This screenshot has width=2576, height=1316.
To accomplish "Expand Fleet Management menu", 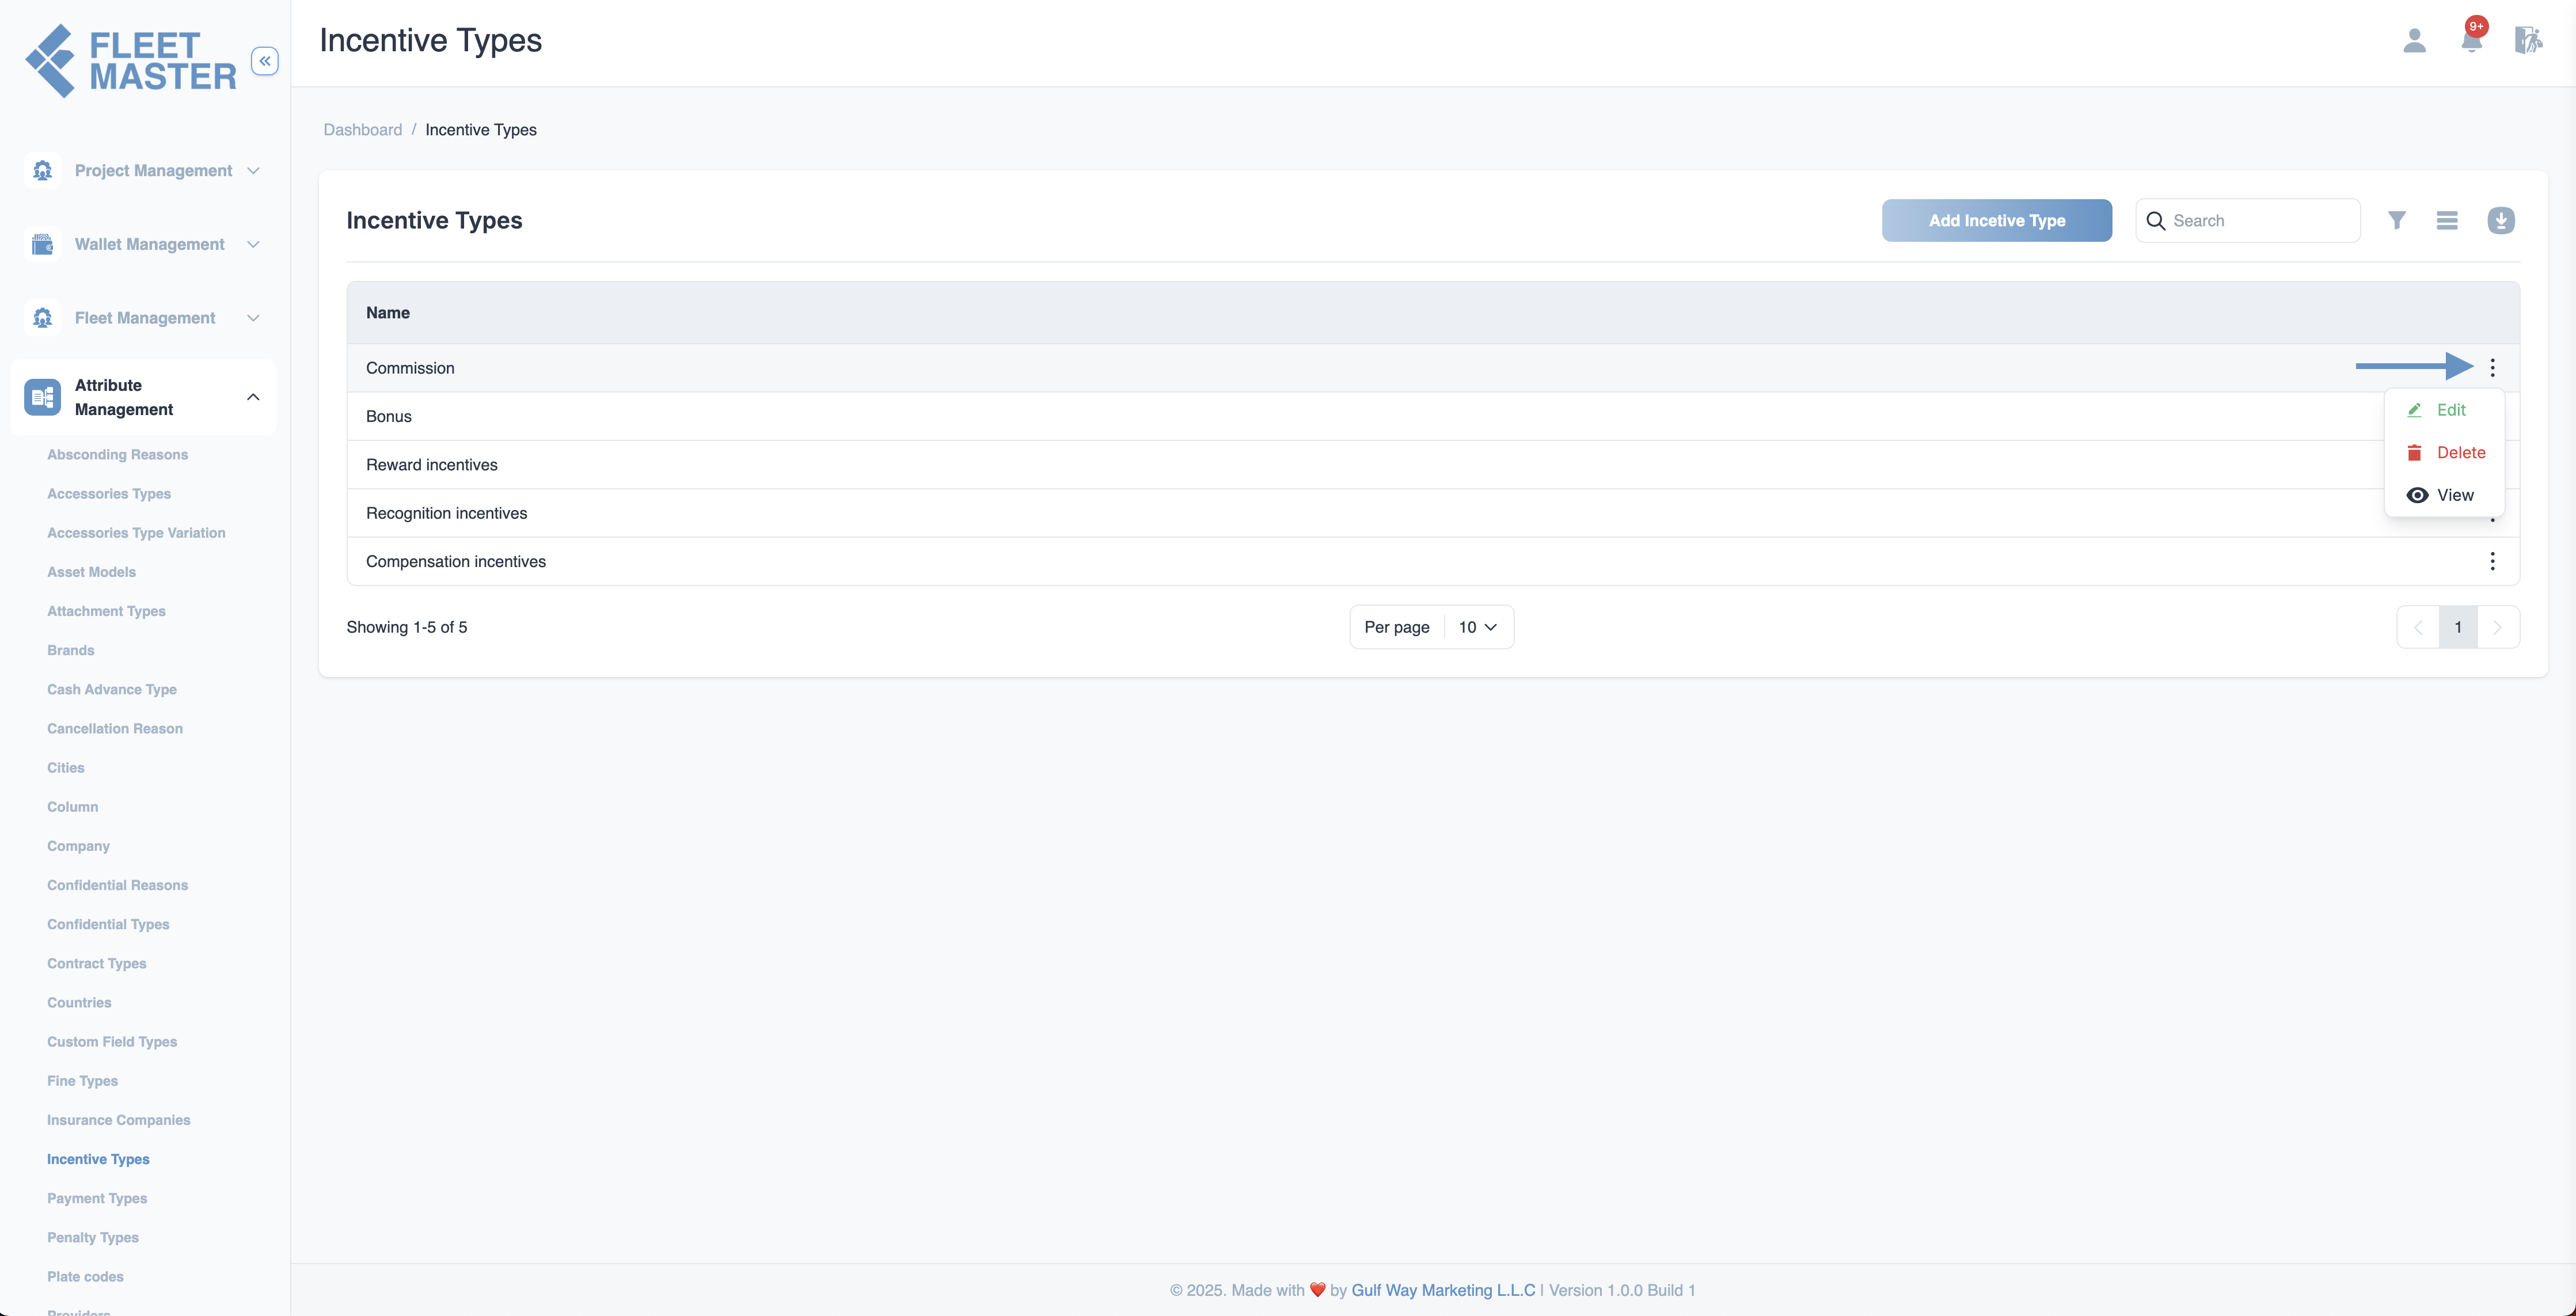I will (253, 318).
